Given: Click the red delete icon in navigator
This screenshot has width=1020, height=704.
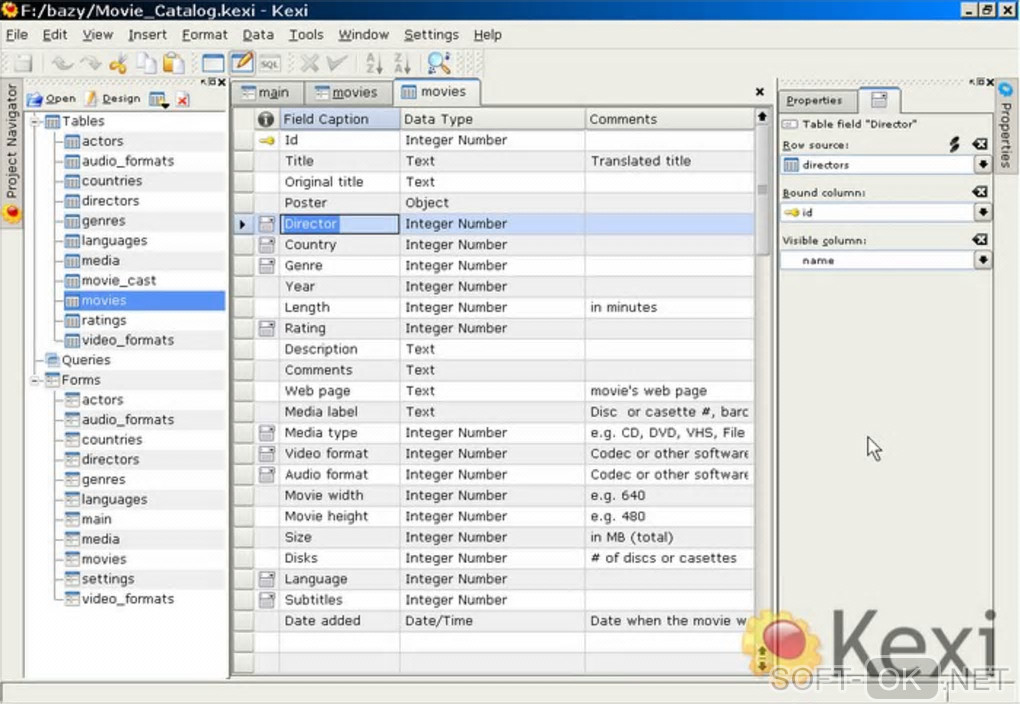Looking at the screenshot, I should (183, 99).
